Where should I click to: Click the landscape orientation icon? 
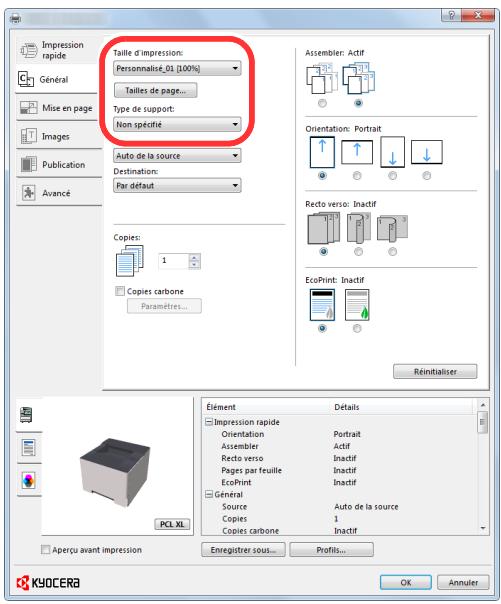click(x=357, y=152)
